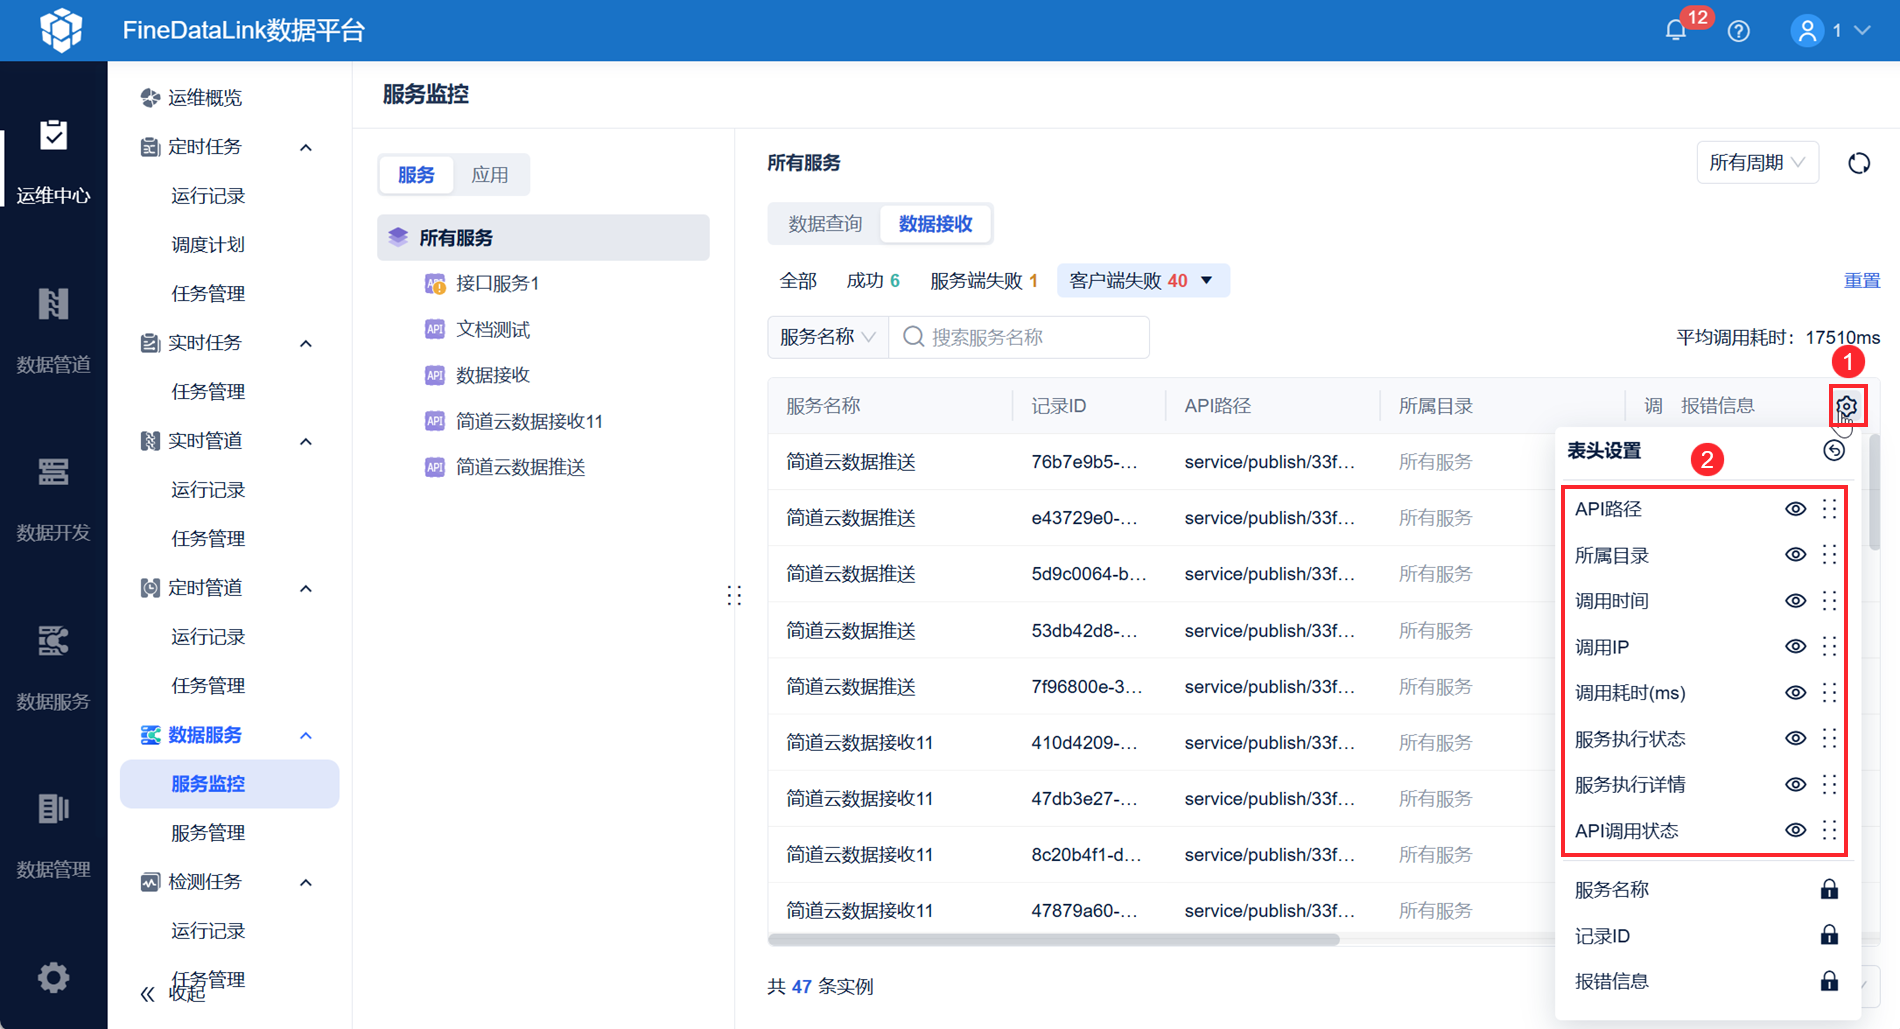Image resolution: width=1900 pixels, height=1029 pixels.
Task: Click the horizontal scrollbar under the table
Action: pyautogui.click(x=1054, y=939)
